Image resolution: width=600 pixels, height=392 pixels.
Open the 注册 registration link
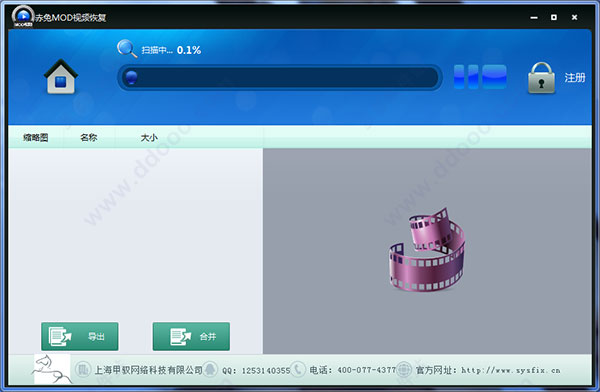pyautogui.click(x=575, y=78)
